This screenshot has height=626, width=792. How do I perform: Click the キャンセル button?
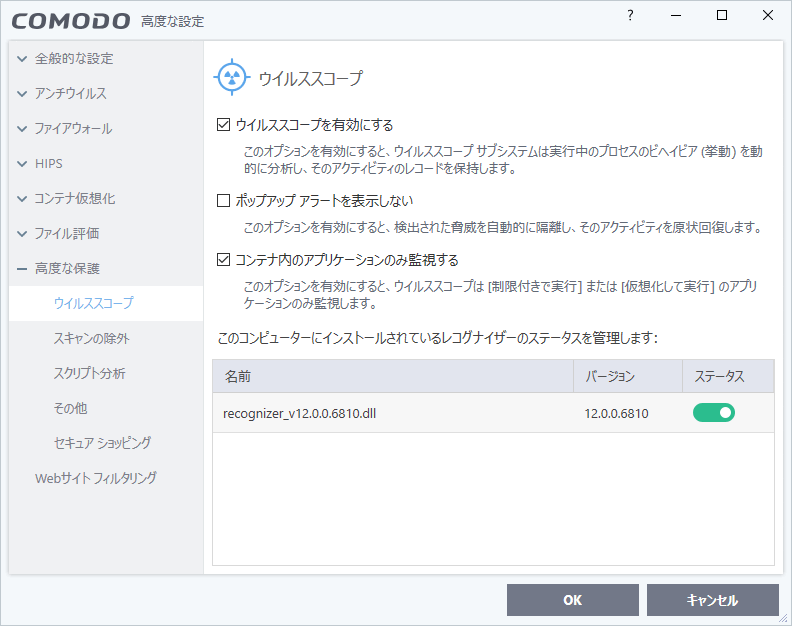click(x=712, y=600)
